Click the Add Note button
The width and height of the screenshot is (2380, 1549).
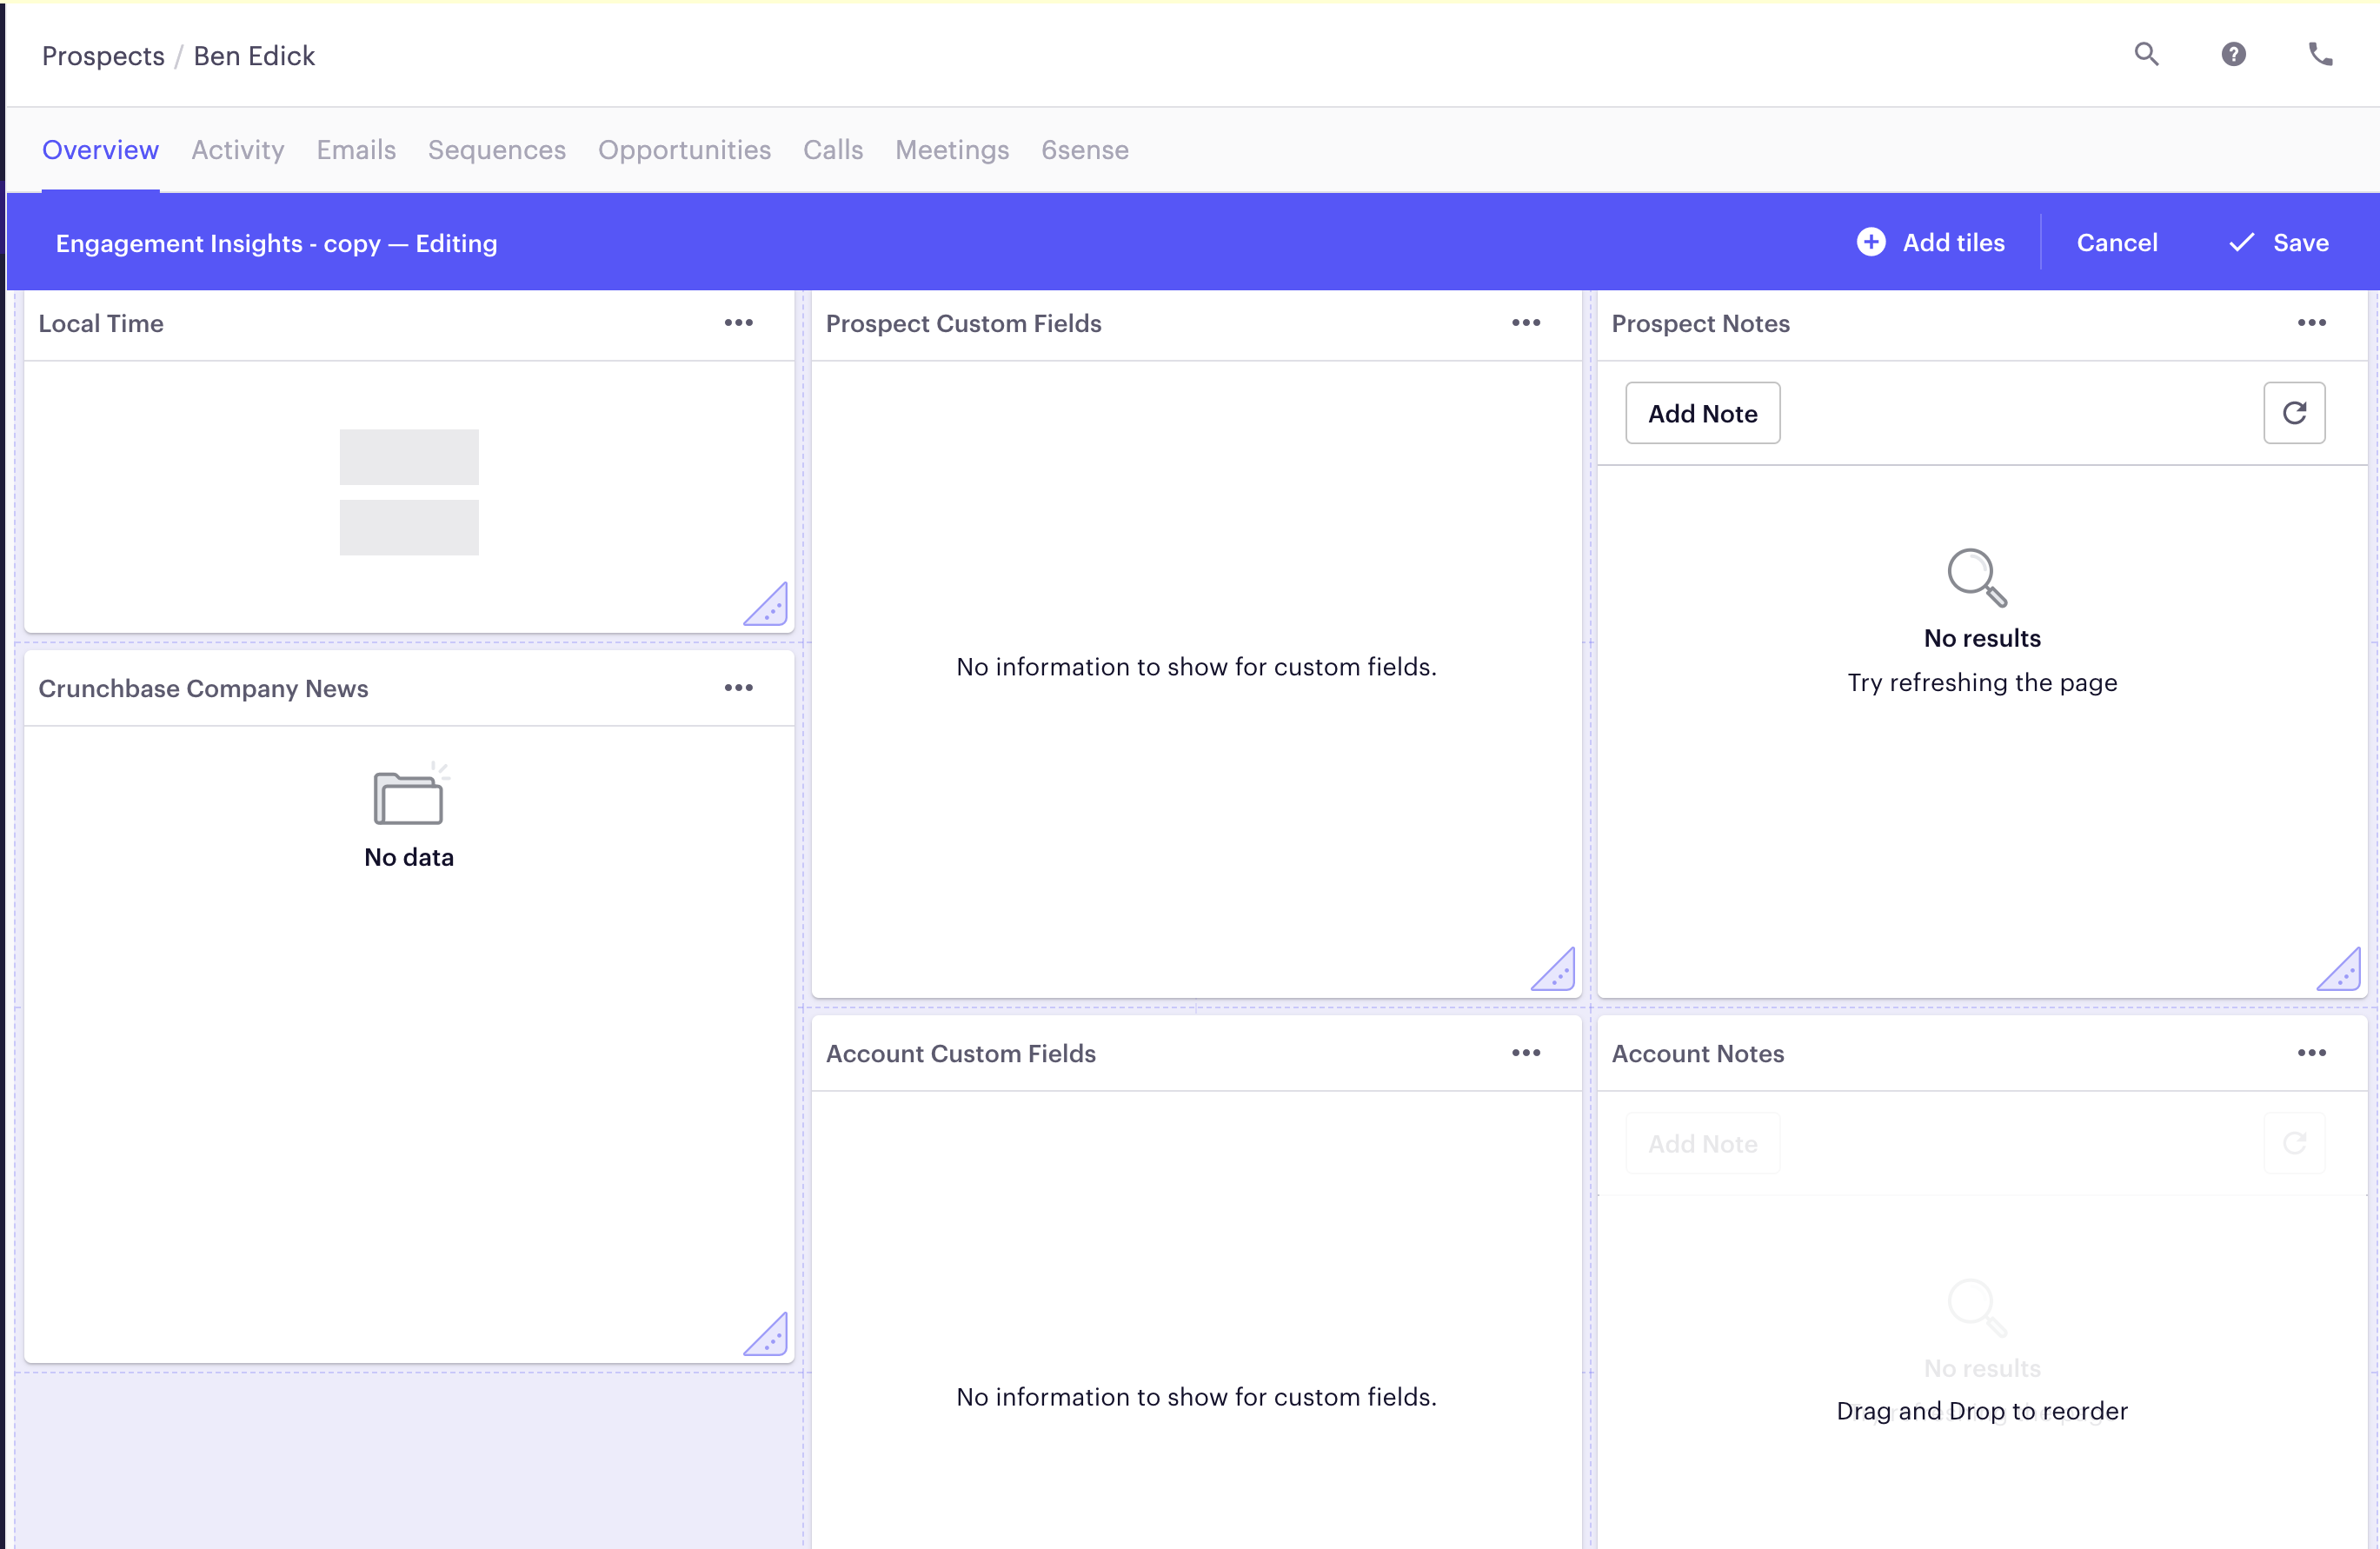click(x=1702, y=413)
